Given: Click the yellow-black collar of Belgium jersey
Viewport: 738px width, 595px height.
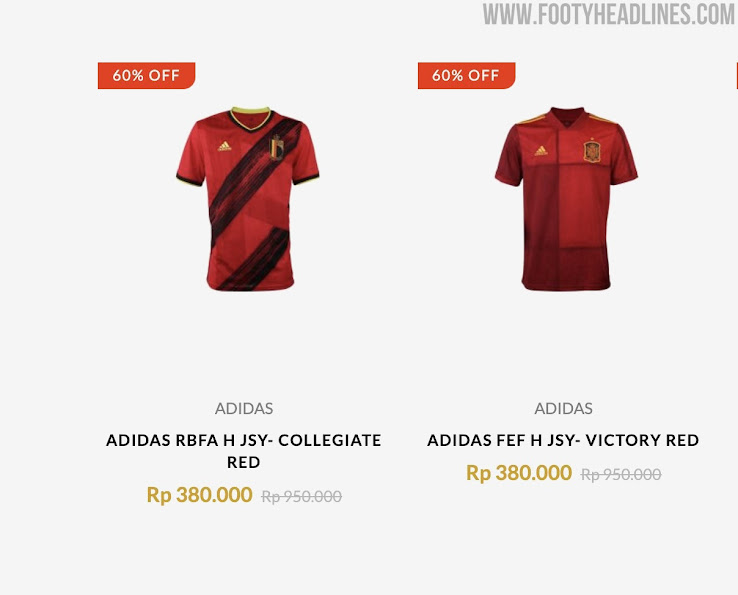Looking at the screenshot, I should [x=250, y=118].
